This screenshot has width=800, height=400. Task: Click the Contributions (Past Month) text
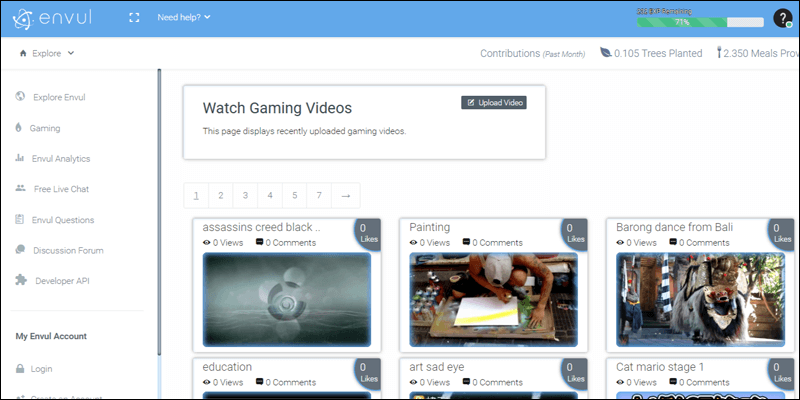coord(533,53)
